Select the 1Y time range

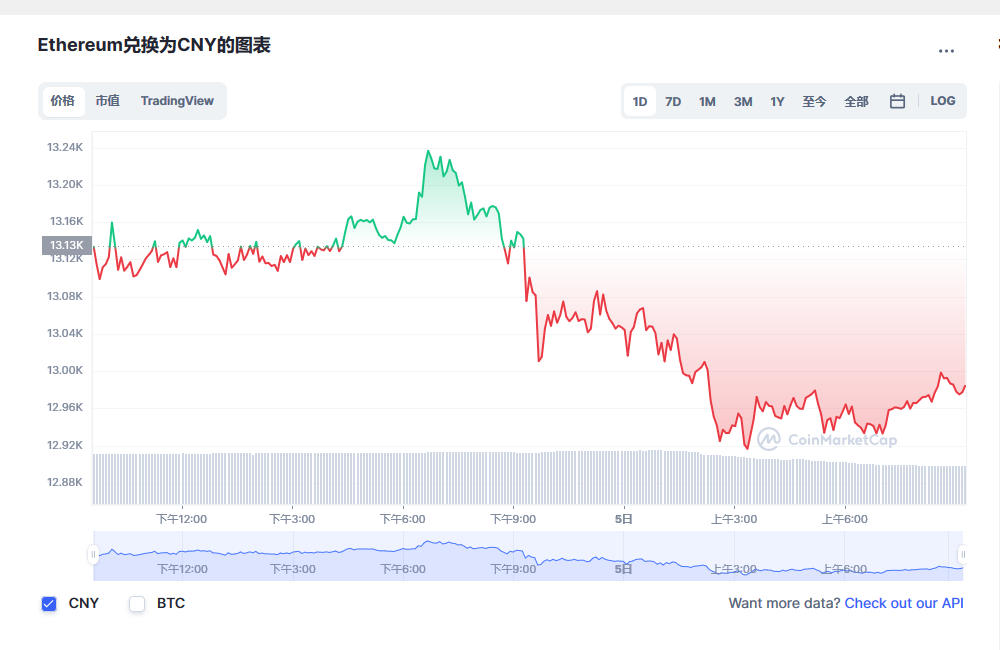(x=777, y=101)
